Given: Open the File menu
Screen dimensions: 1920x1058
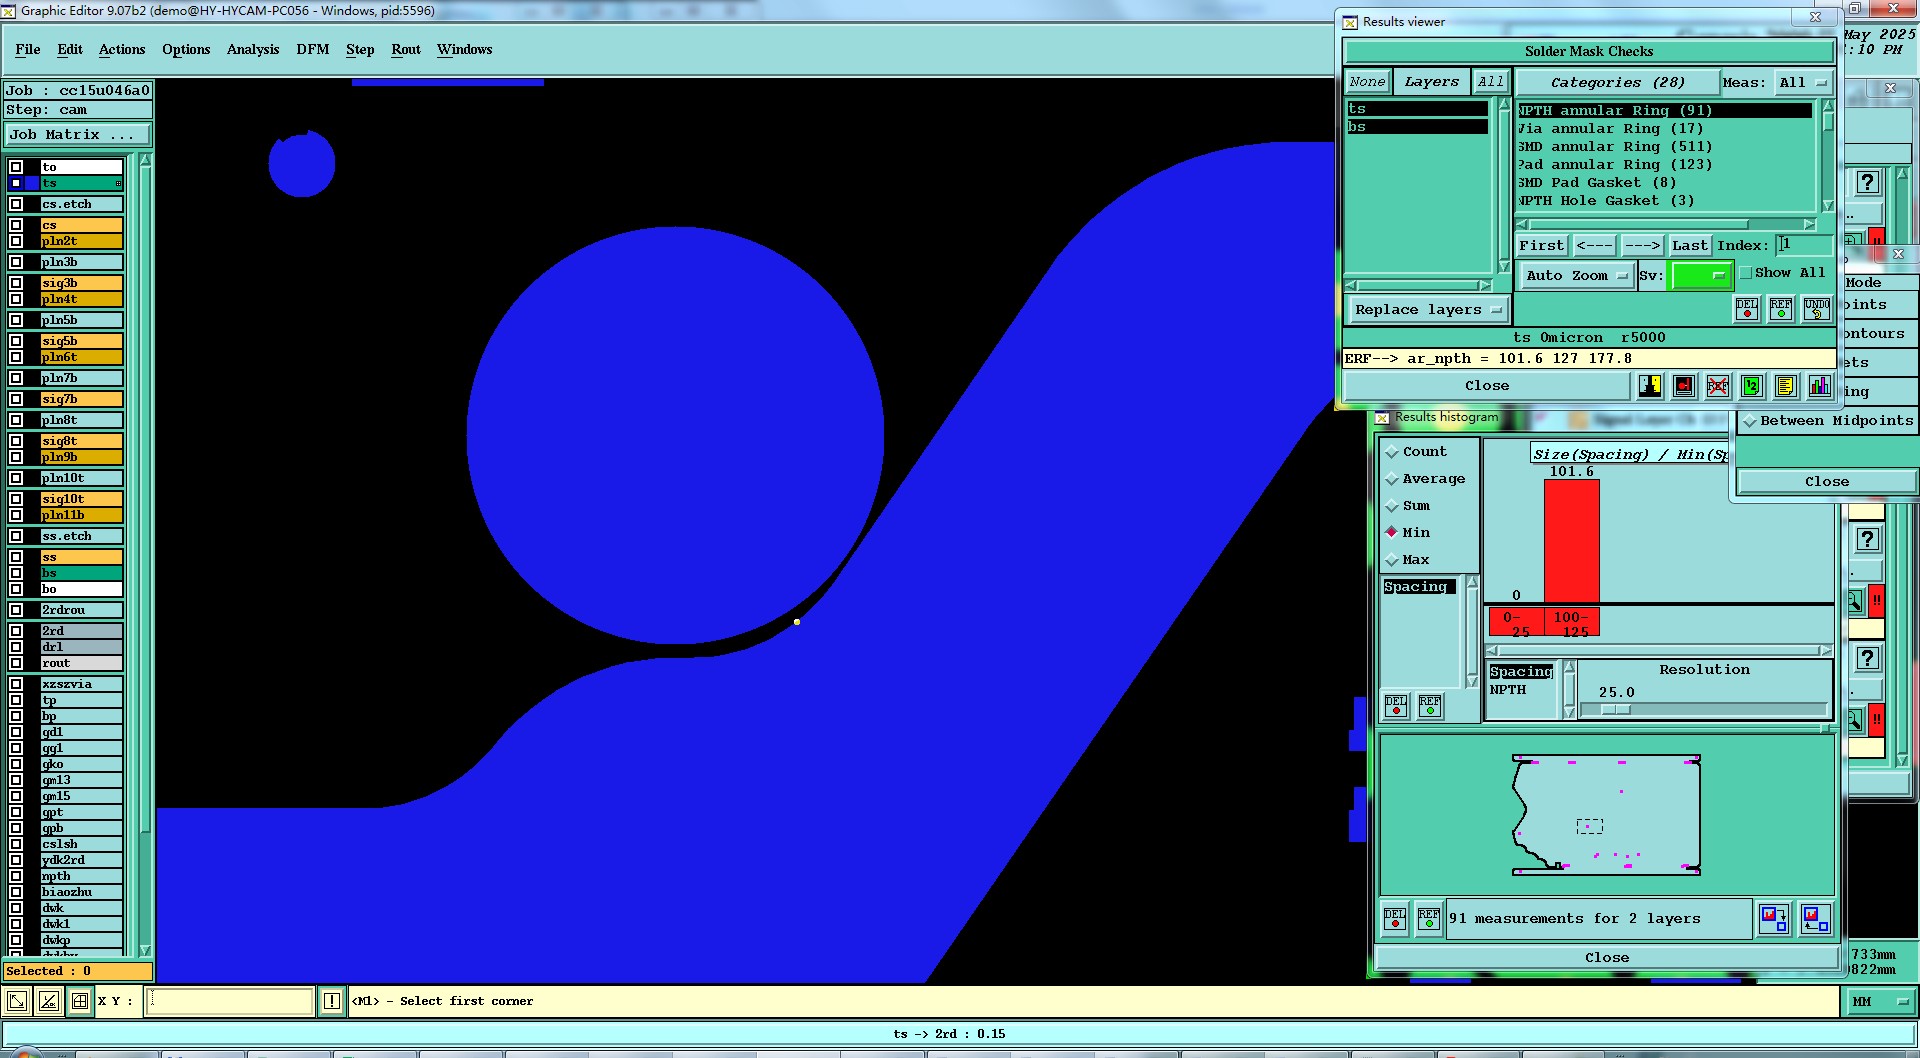Looking at the screenshot, I should pyautogui.click(x=28, y=50).
